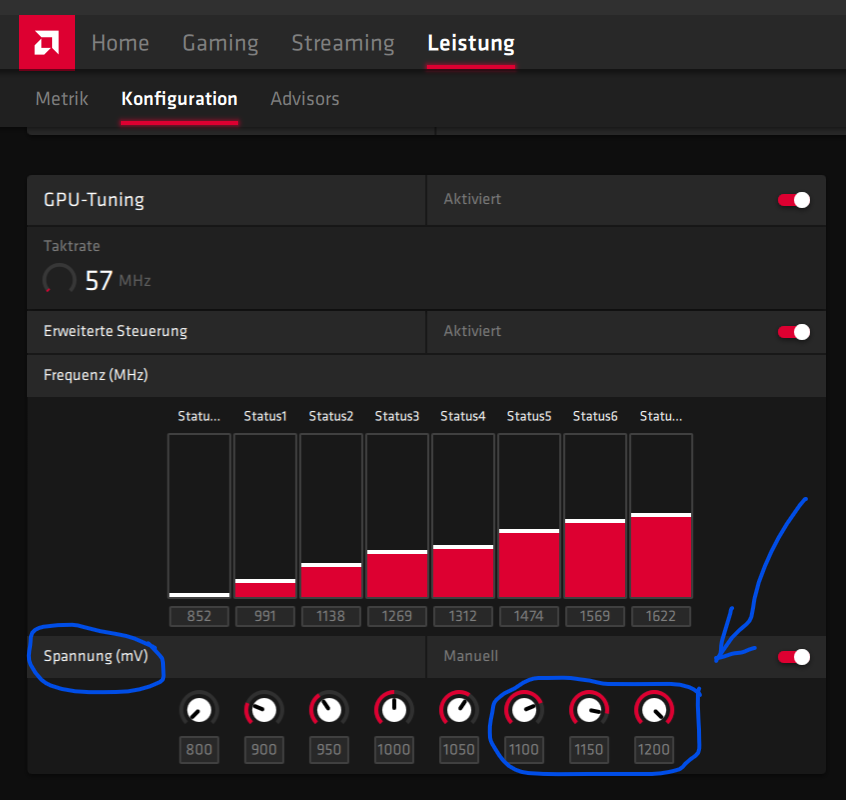846x800 pixels.
Task: Click the 1569 frequency input field
Action: (x=595, y=616)
